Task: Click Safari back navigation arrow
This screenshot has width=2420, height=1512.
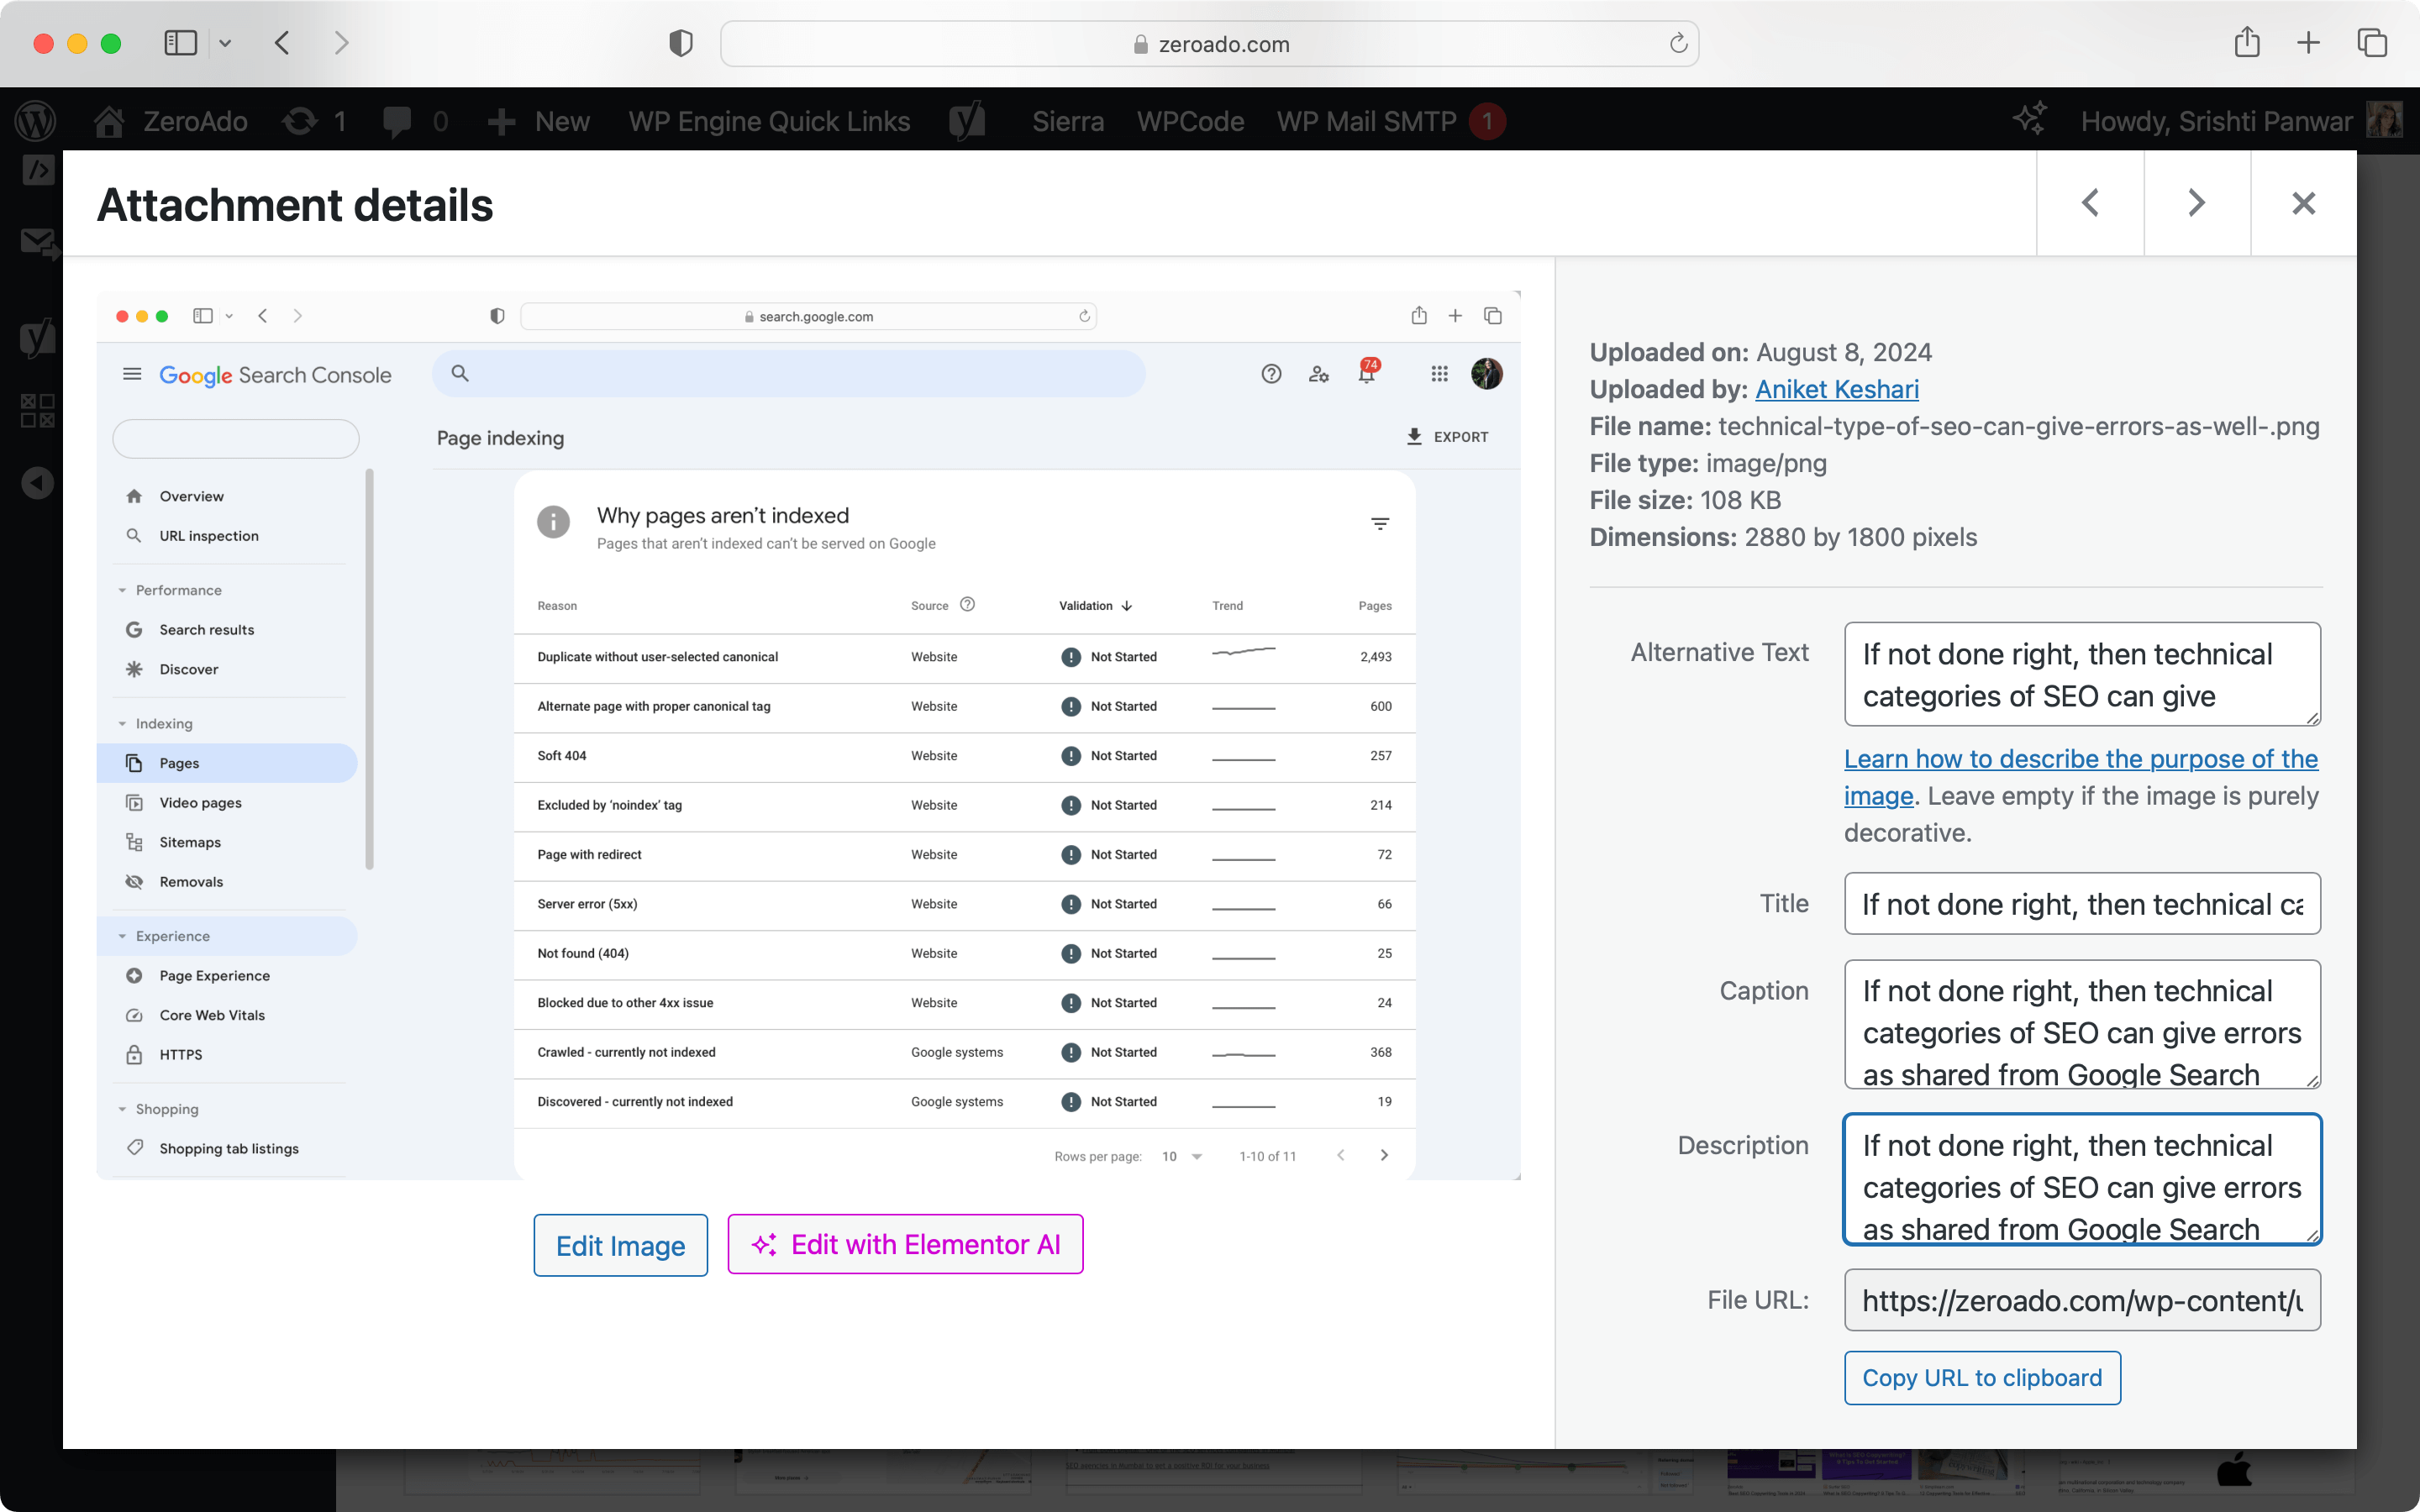Action: tap(282, 43)
